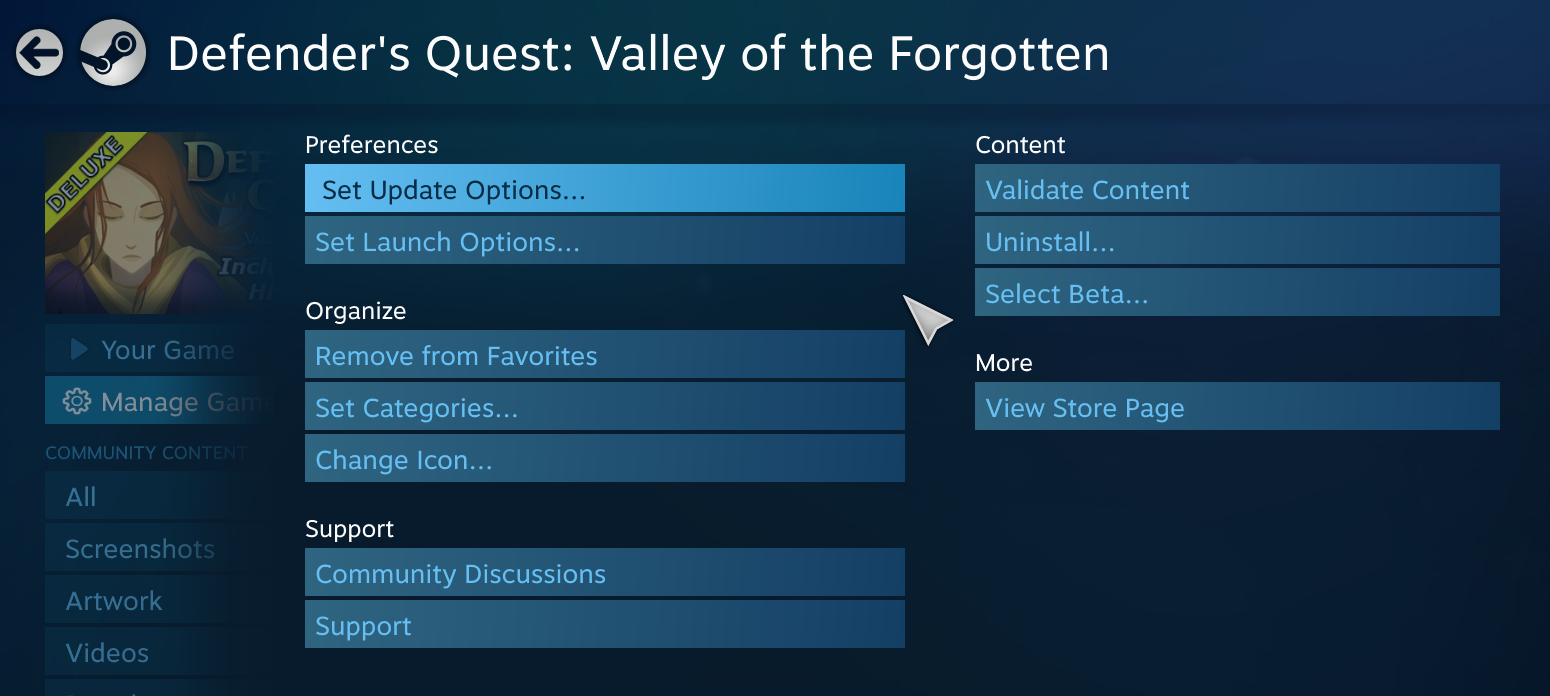Screen dimensions: 1550x696
Task: Select Your Game in the sidebar
Action: pos(166,350)
